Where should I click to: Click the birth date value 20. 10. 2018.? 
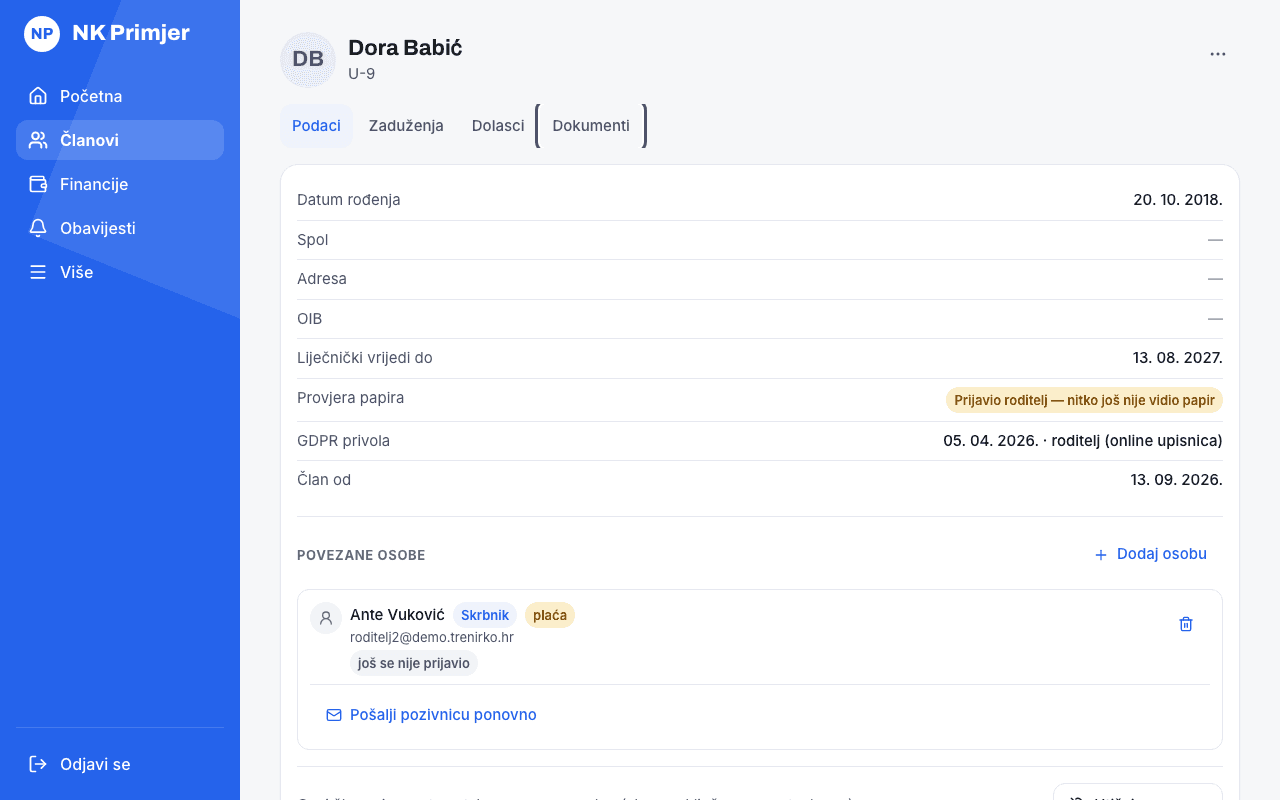click(x=1178, y=200)
